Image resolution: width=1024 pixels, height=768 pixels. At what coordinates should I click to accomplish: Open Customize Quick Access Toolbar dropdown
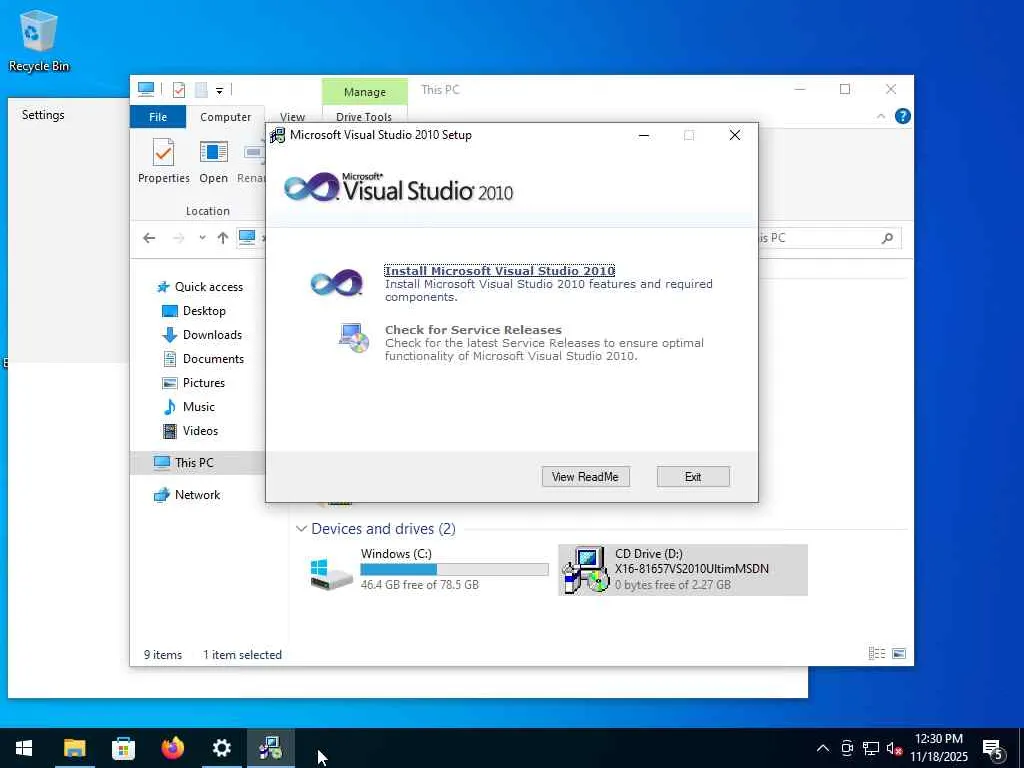[x=219, y=90]
